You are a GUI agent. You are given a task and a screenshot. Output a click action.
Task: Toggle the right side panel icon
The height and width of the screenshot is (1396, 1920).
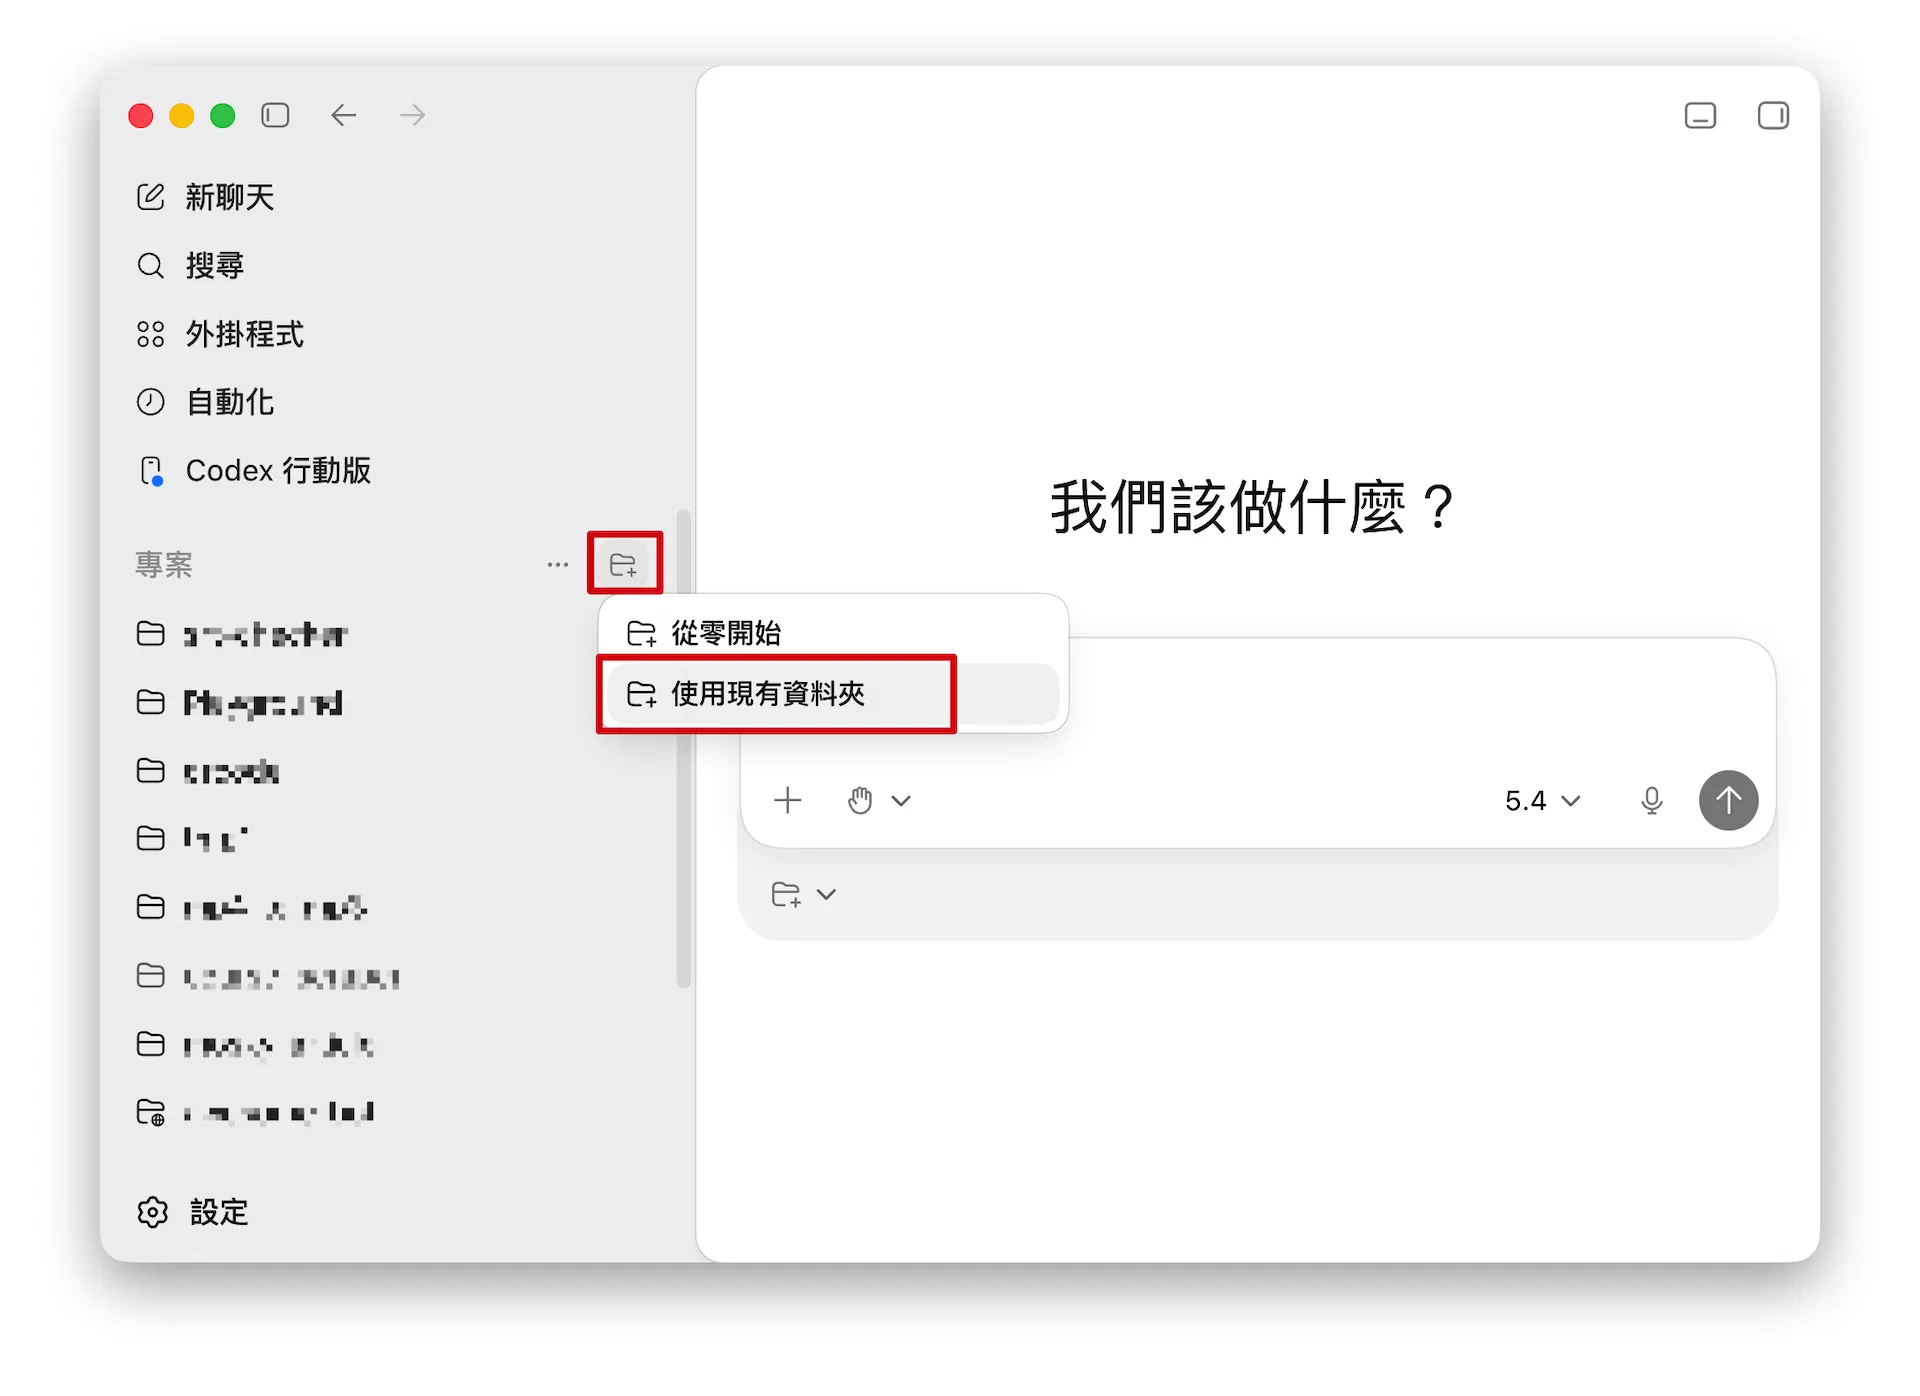click(x=1773, y=116)
